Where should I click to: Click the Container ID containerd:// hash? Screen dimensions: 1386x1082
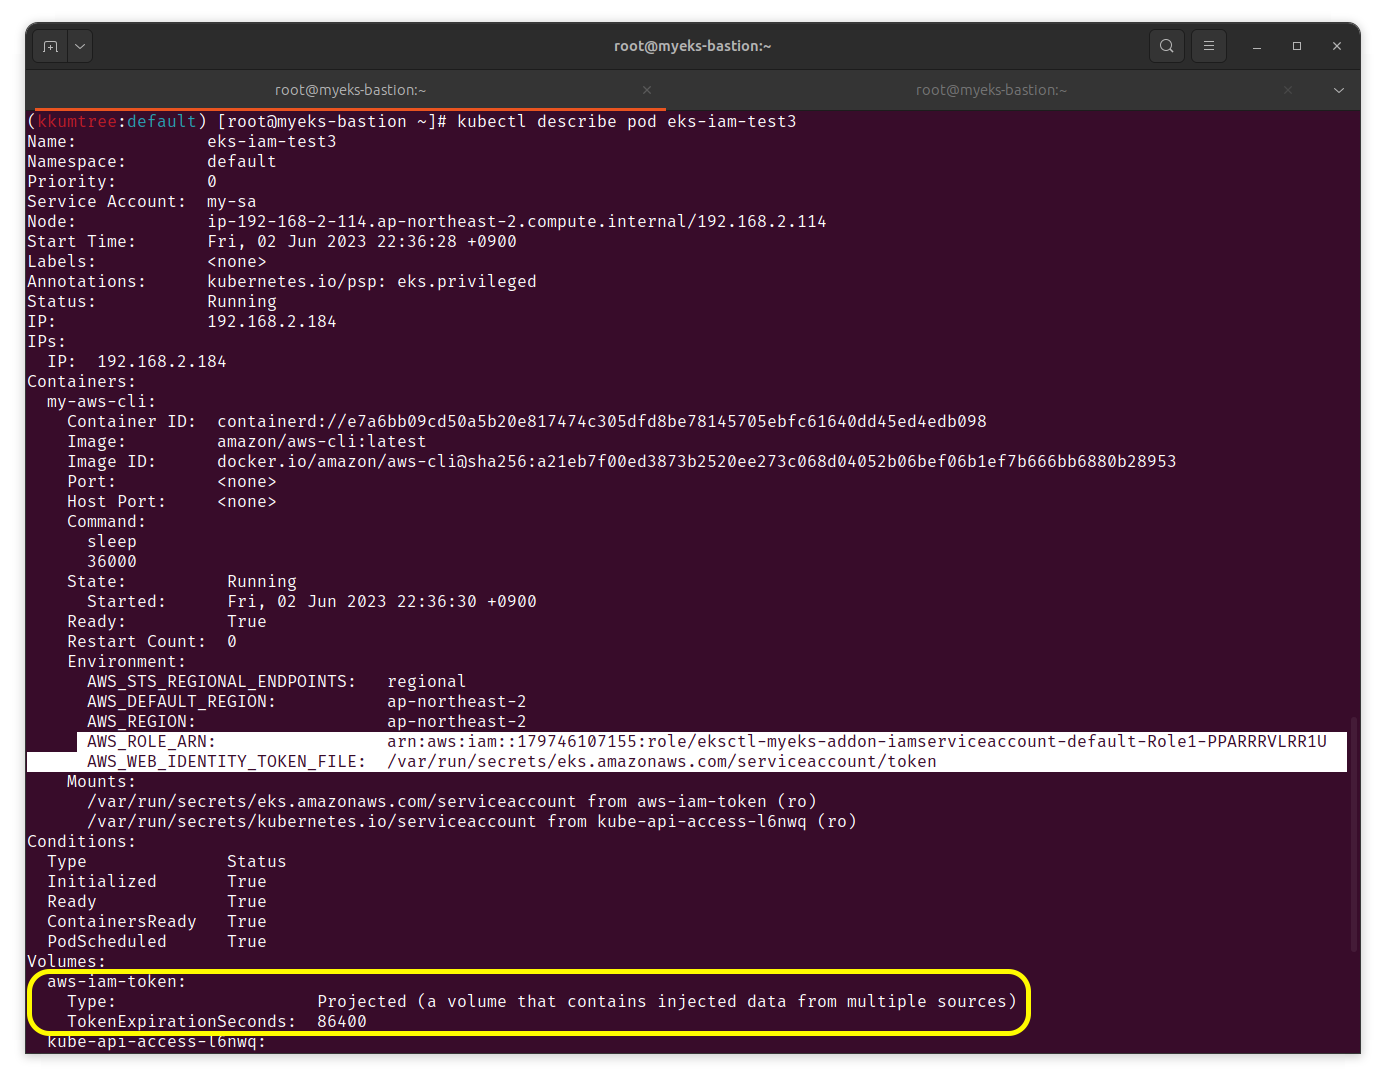coord(602,421)
